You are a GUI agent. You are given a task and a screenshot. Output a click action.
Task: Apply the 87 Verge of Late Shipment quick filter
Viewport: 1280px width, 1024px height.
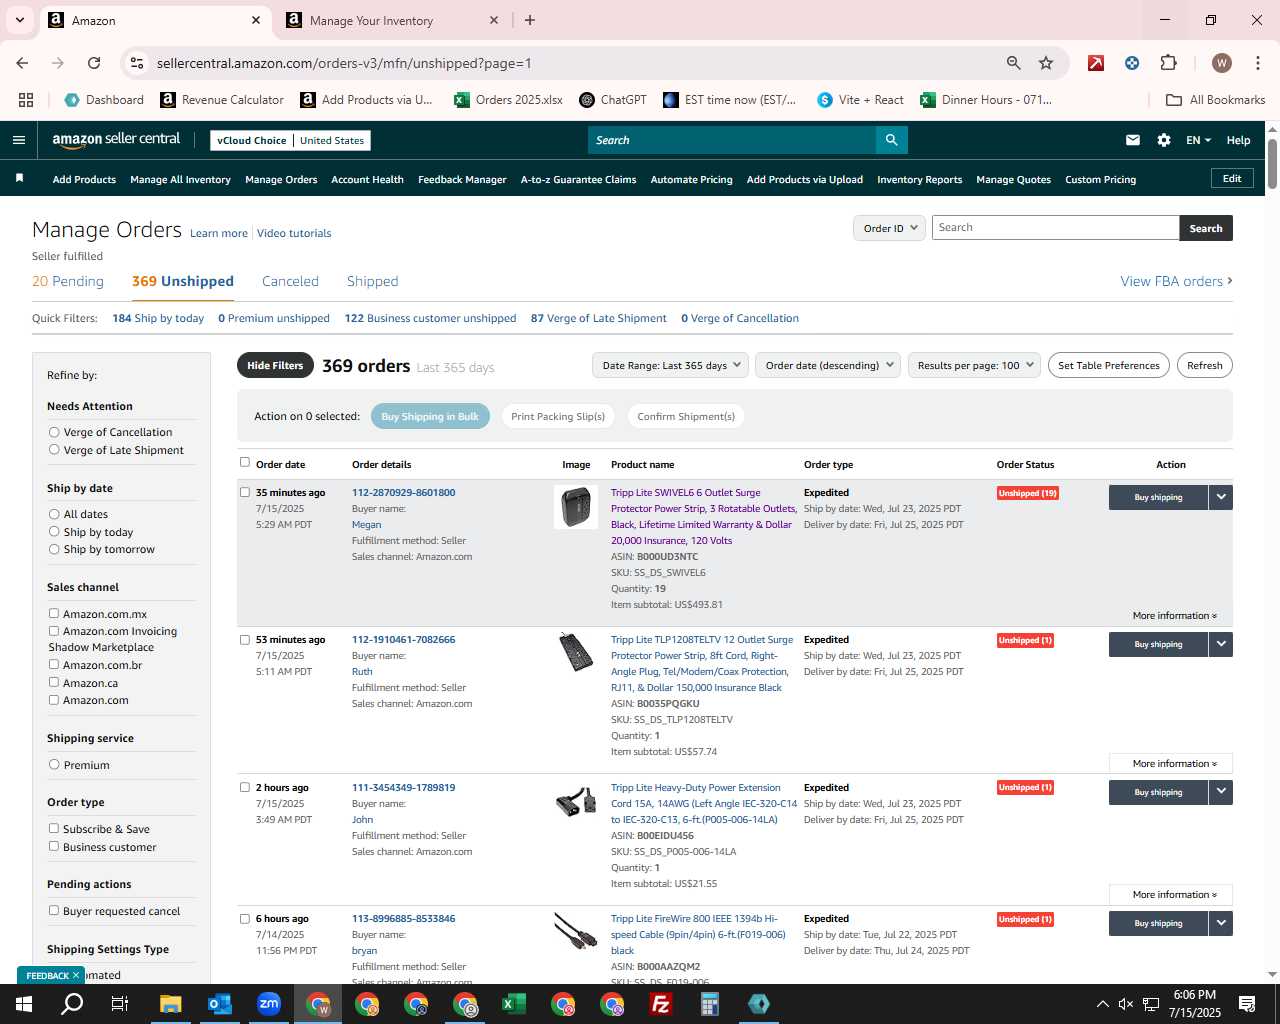tap(598, 318)
